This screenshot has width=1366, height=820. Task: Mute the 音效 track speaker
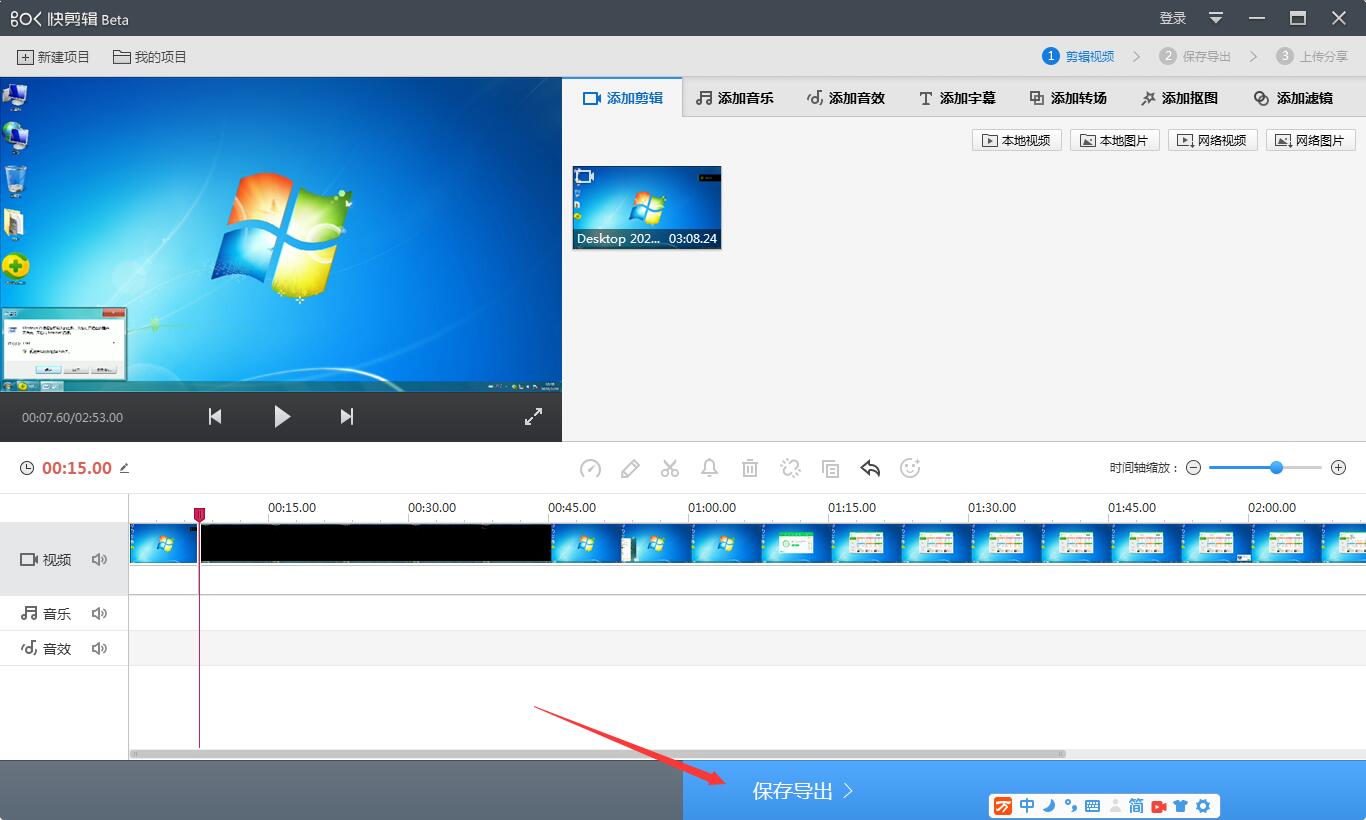[x=99, y=649]
